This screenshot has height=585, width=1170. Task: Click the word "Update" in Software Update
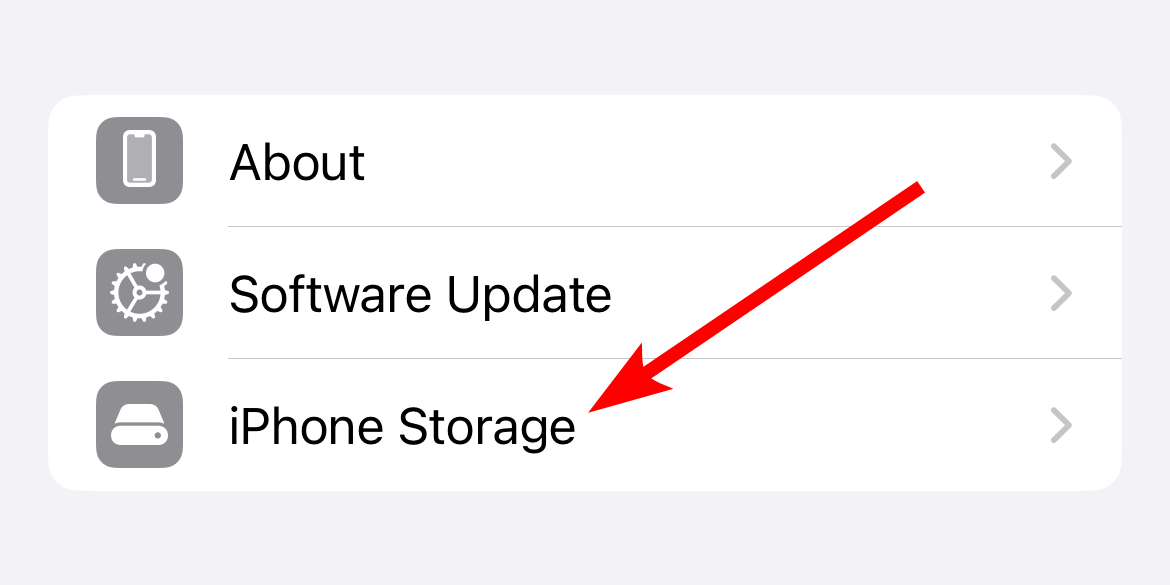click(529, 295)
